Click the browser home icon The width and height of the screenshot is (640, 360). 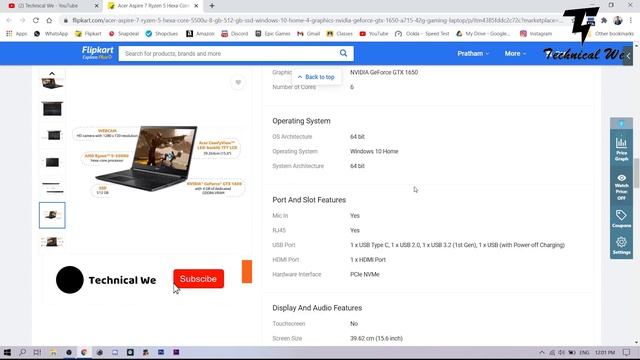[49, 20]
